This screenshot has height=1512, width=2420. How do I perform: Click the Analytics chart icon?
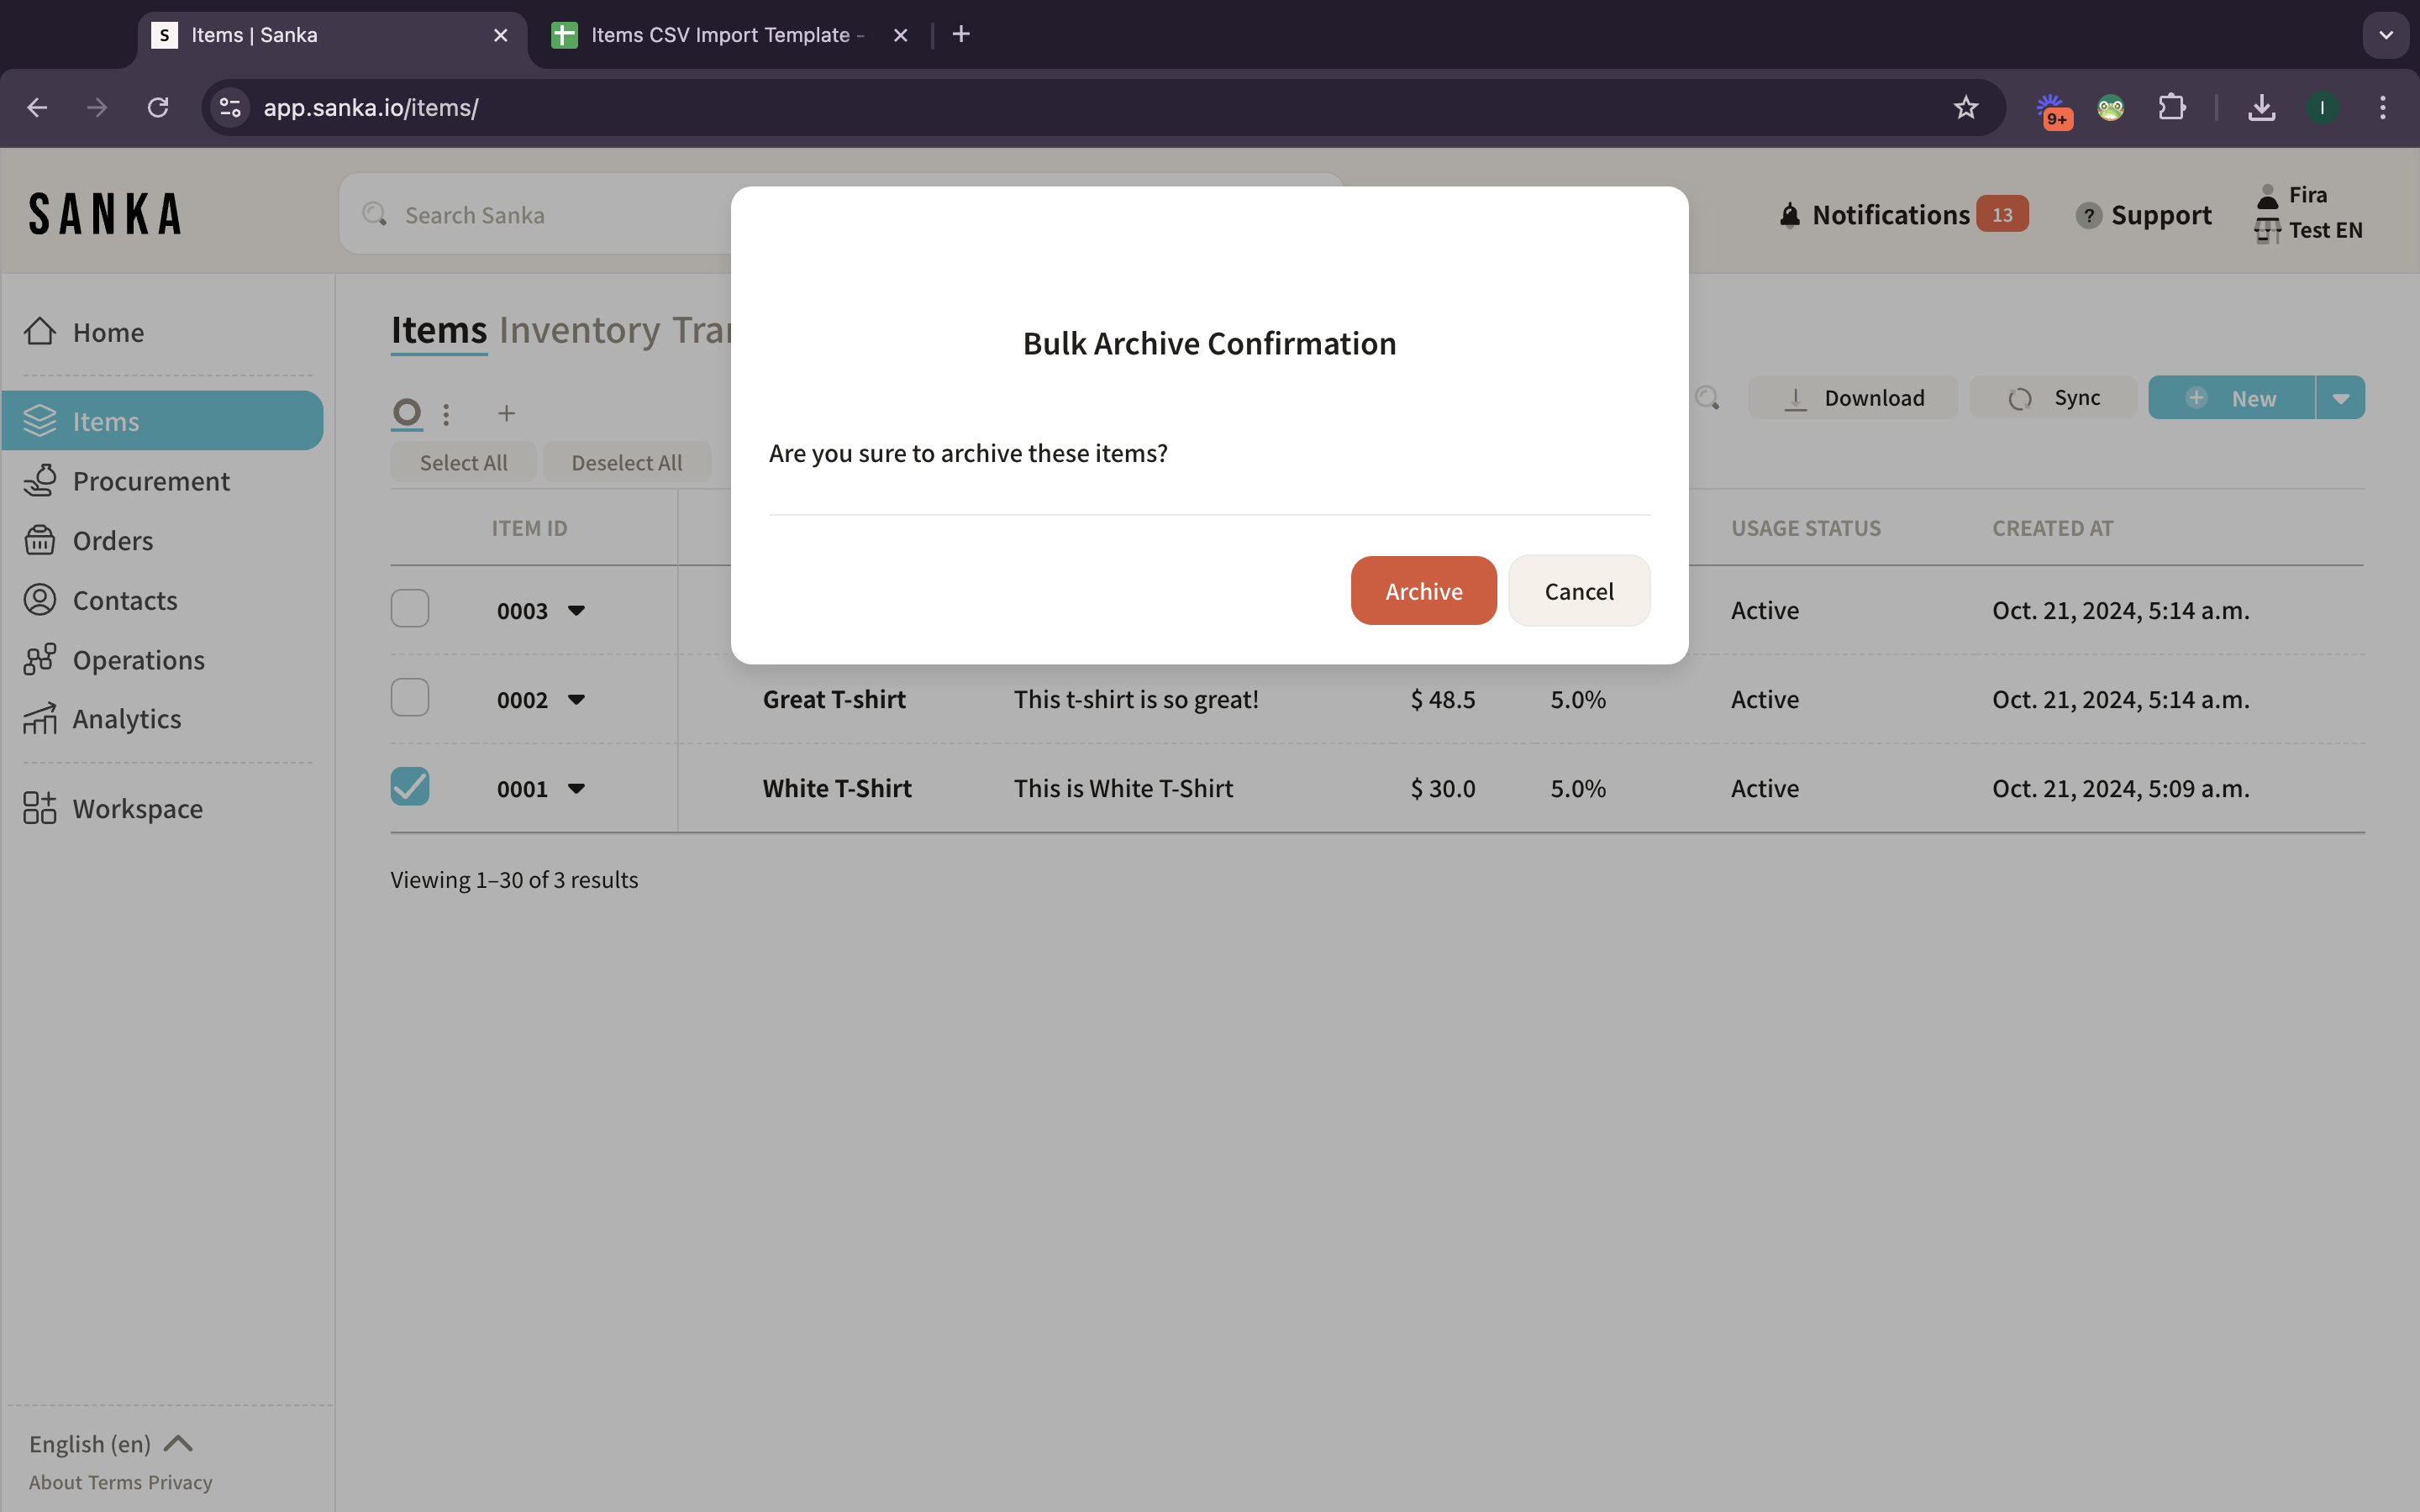(40, 719)
